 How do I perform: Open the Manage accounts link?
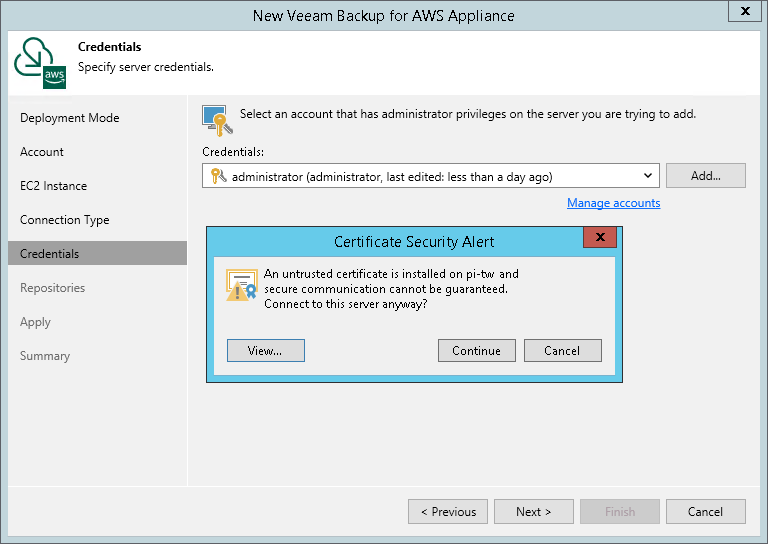point(613,203)
